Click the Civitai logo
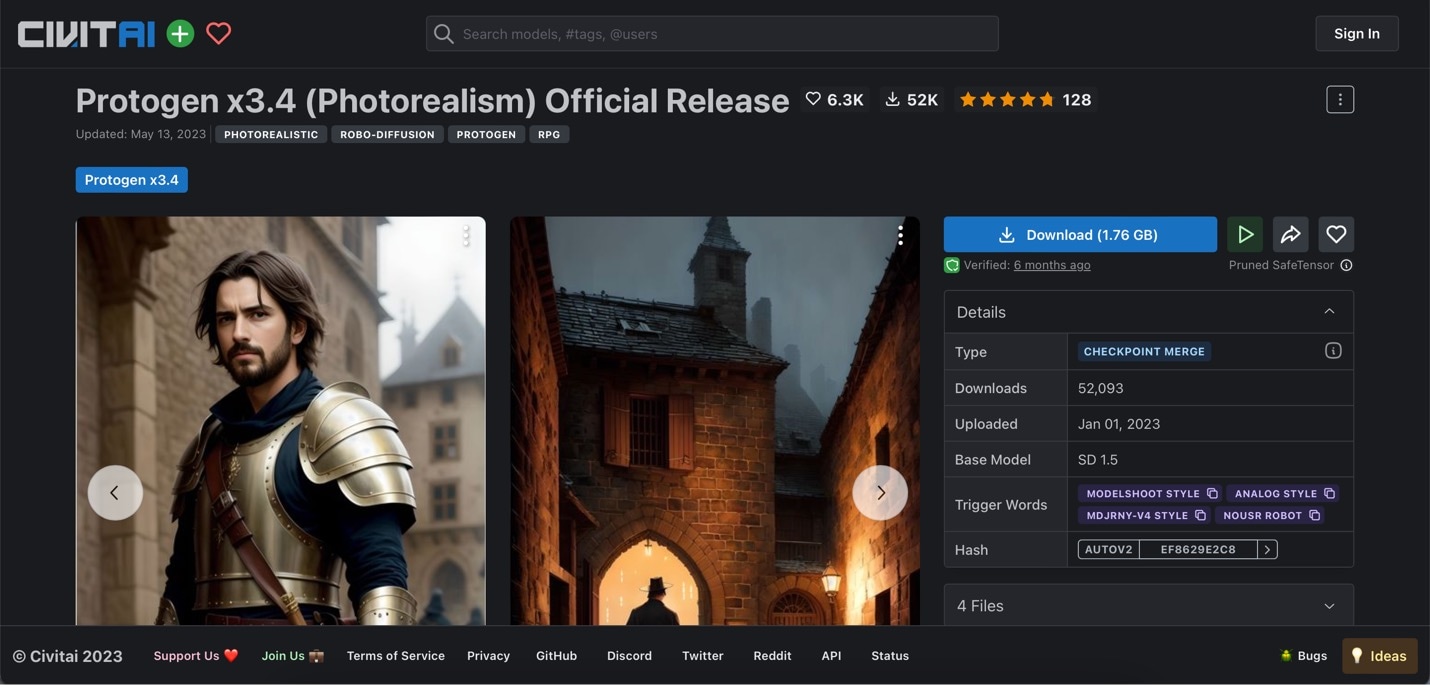 coord(86,34)
